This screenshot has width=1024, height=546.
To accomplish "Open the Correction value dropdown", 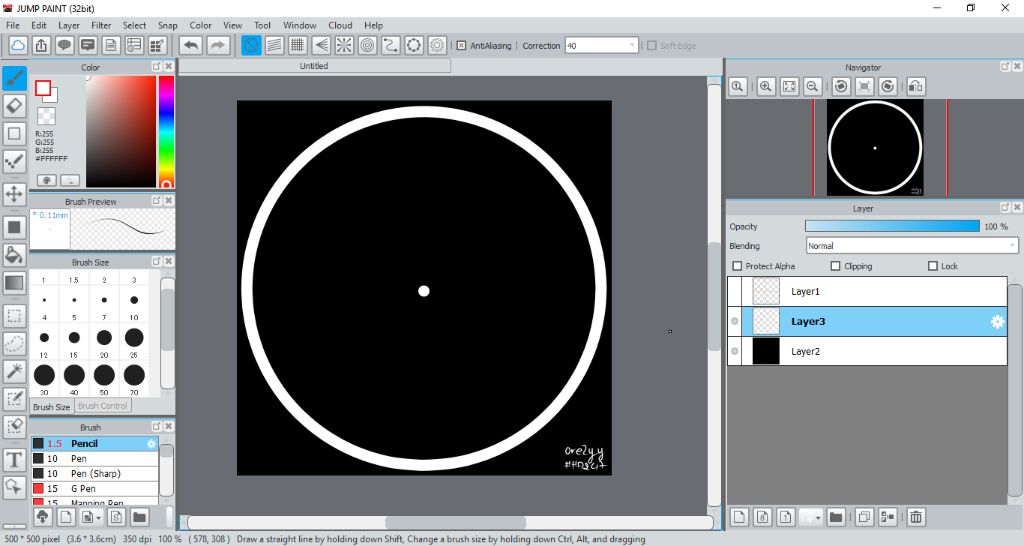I will click(632, 46).
